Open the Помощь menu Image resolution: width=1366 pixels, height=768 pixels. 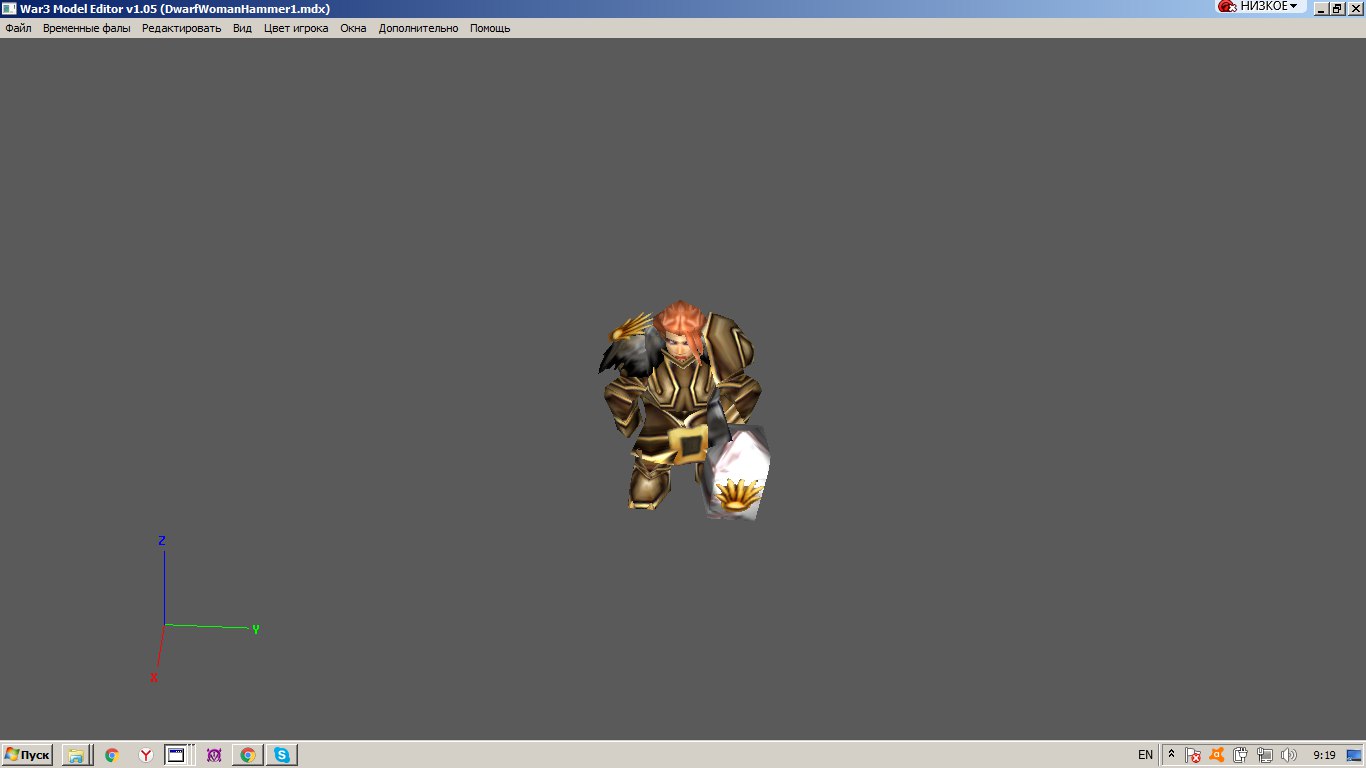(490, 28)
